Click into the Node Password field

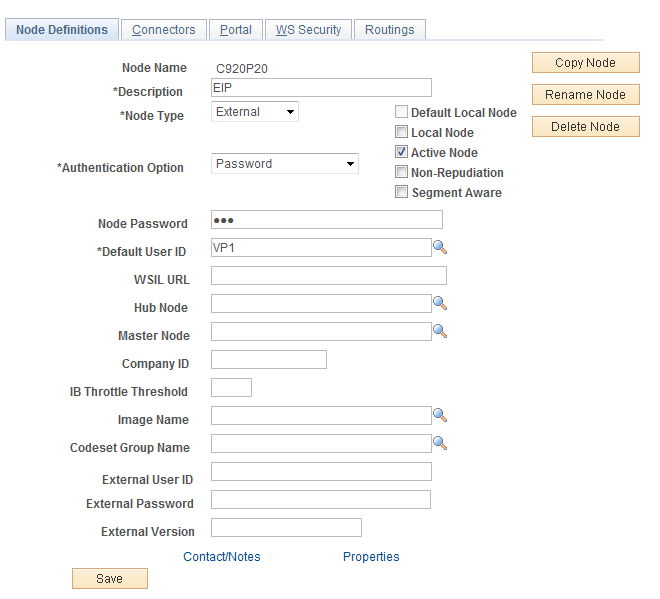click(327, 220)
